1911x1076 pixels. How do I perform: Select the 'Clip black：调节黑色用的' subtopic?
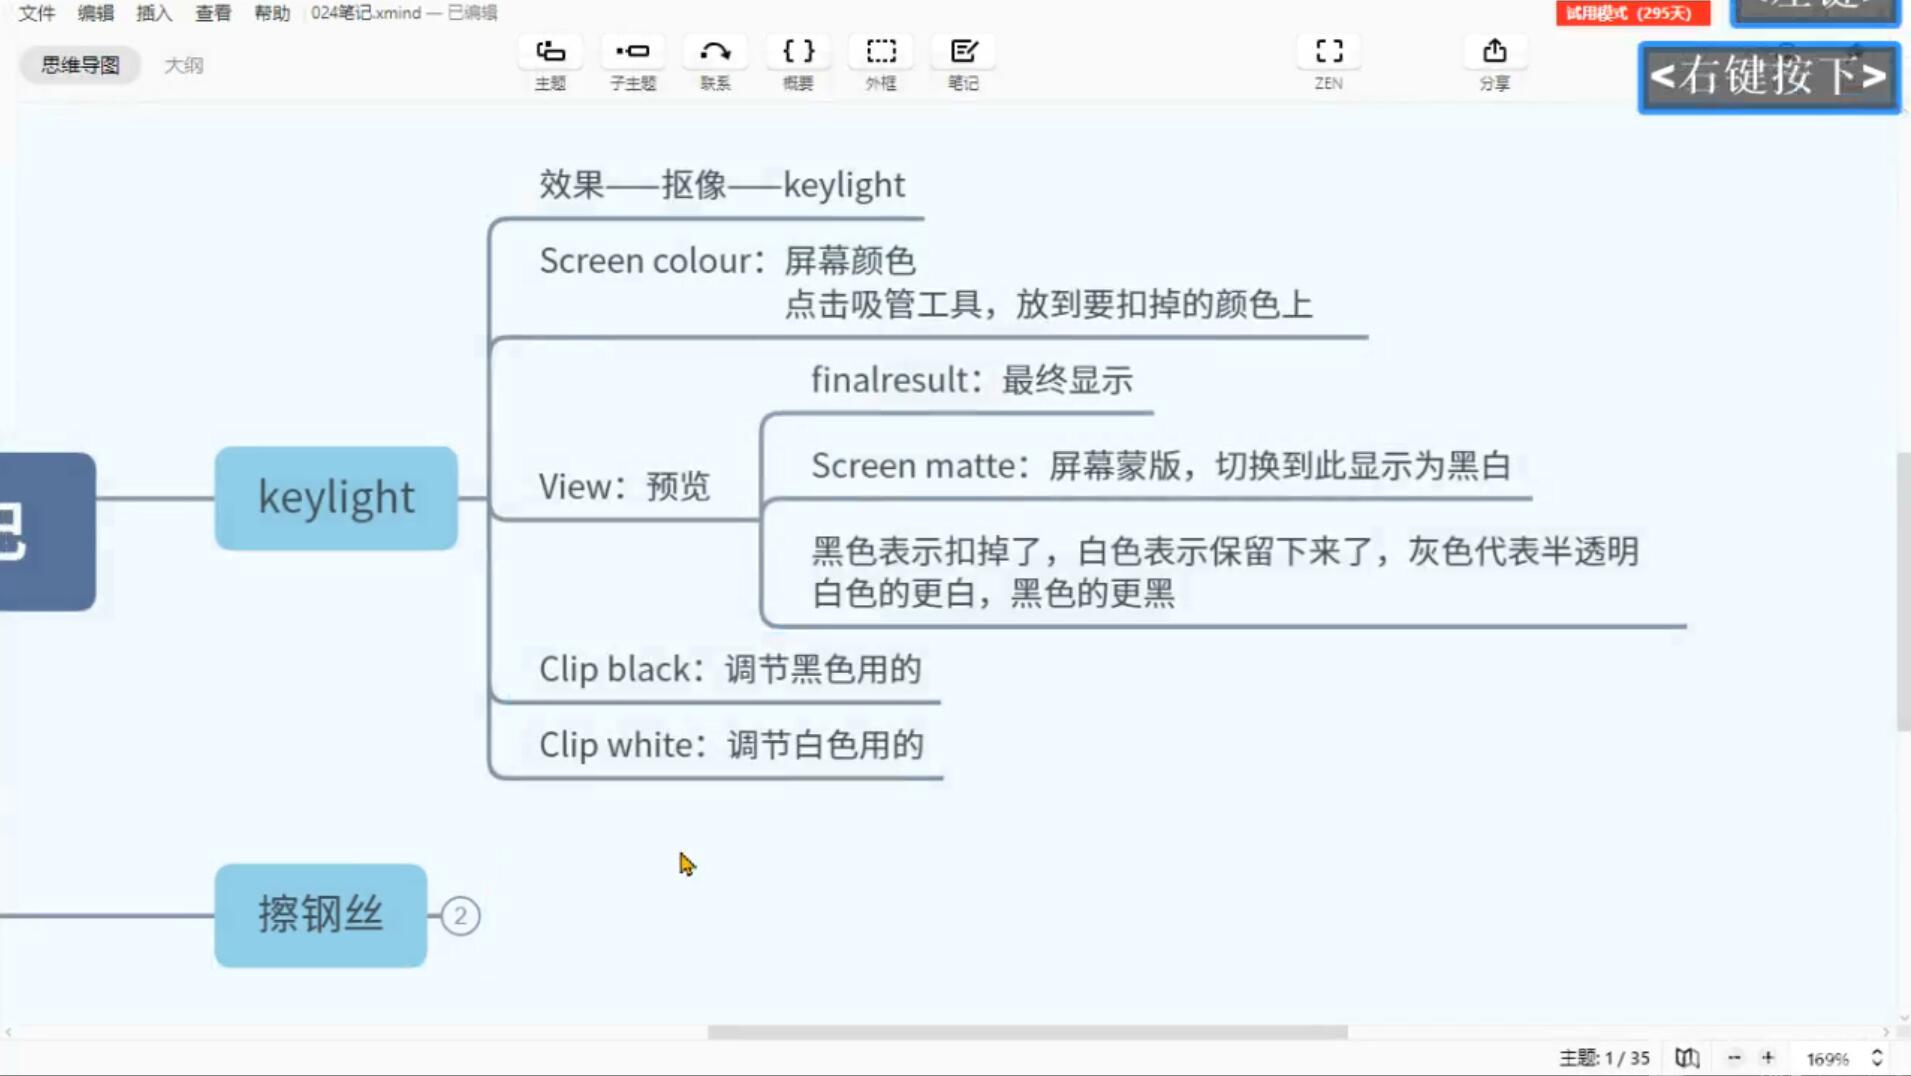coord(730,669)
